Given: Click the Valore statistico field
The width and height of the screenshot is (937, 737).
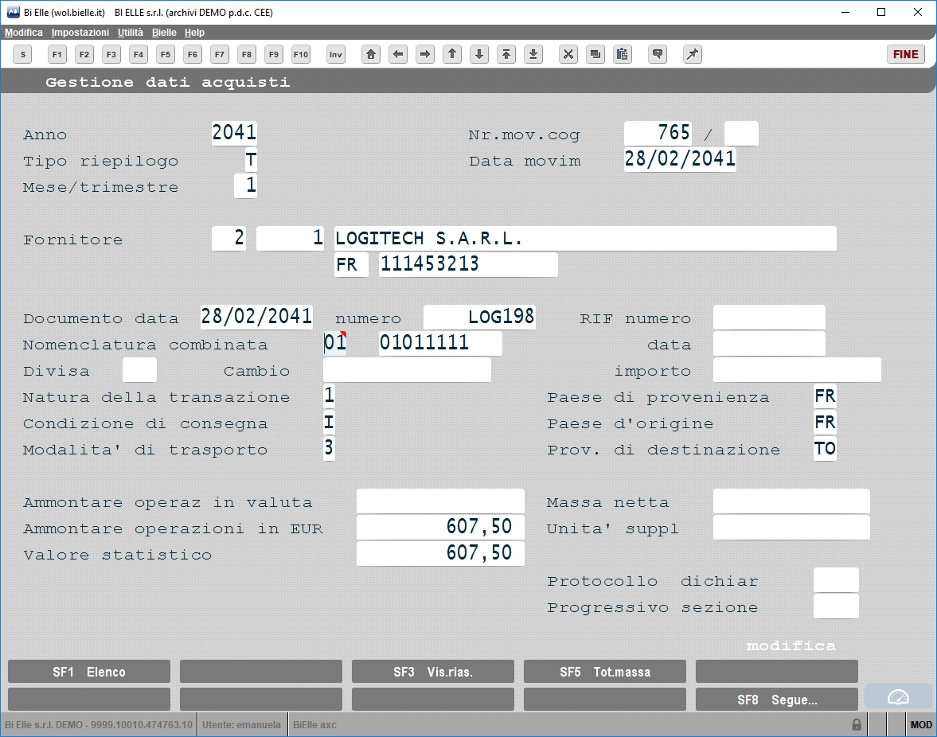Looking at the screenshot, I should coord(440,553).
